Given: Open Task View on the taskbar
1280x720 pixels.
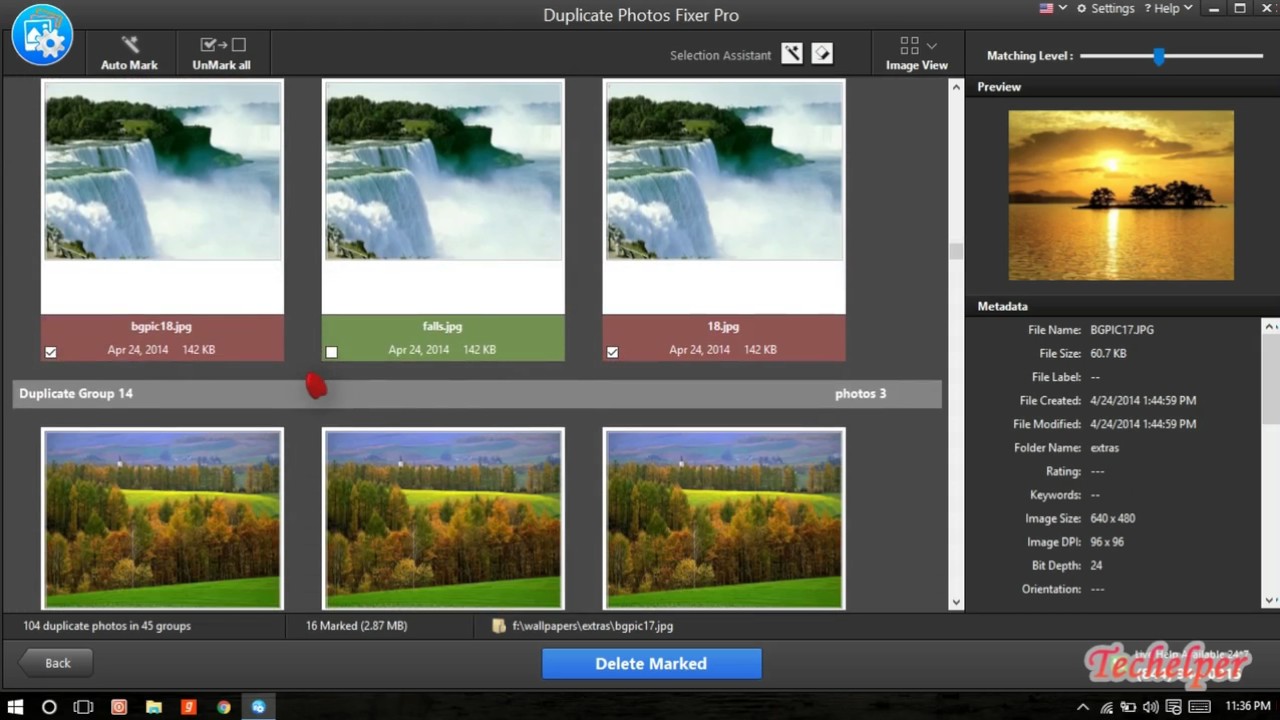Looking at the screenshot, I should pos(84,707).
